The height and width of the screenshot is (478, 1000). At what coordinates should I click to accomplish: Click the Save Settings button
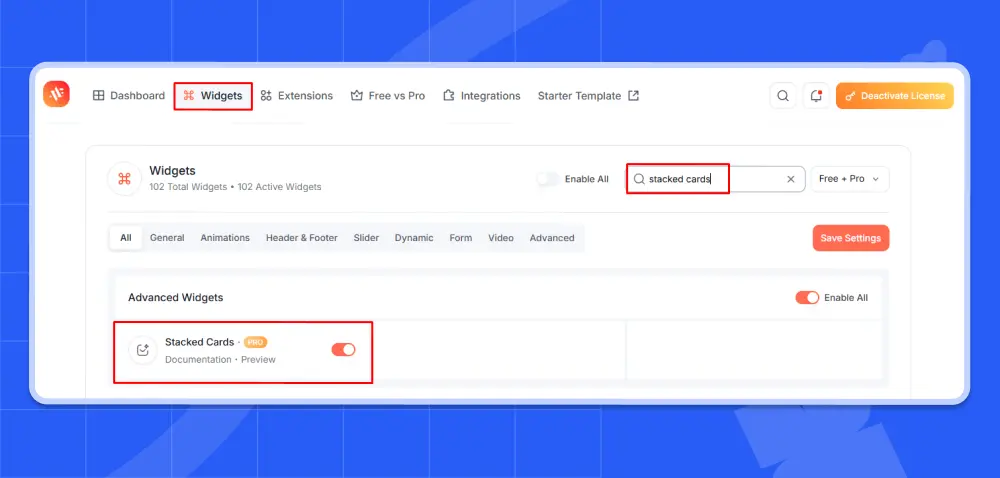pyautogui.click(x=851, y=238)
